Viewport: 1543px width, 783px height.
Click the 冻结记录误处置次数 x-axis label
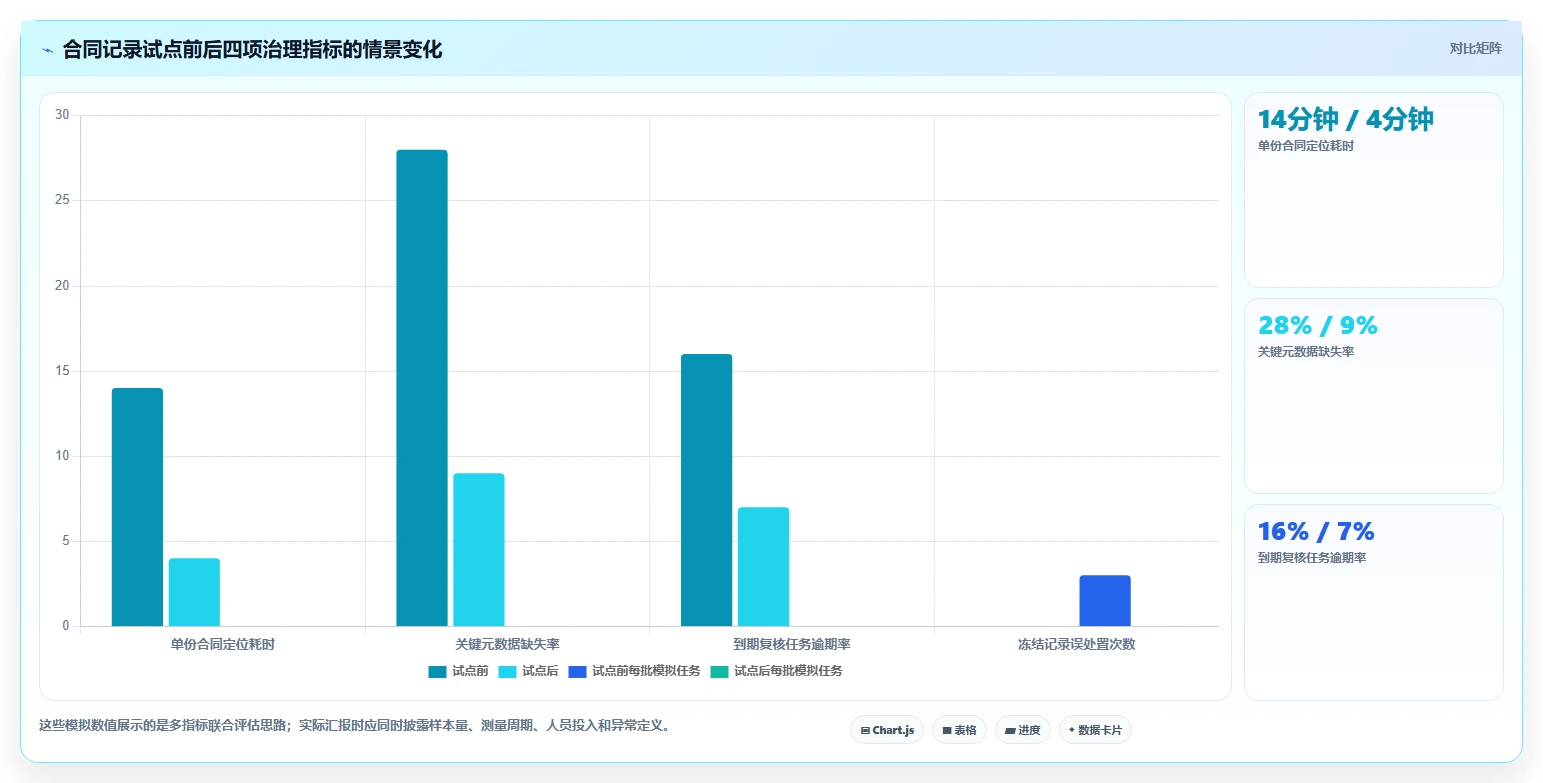(x=1077, y=645)
